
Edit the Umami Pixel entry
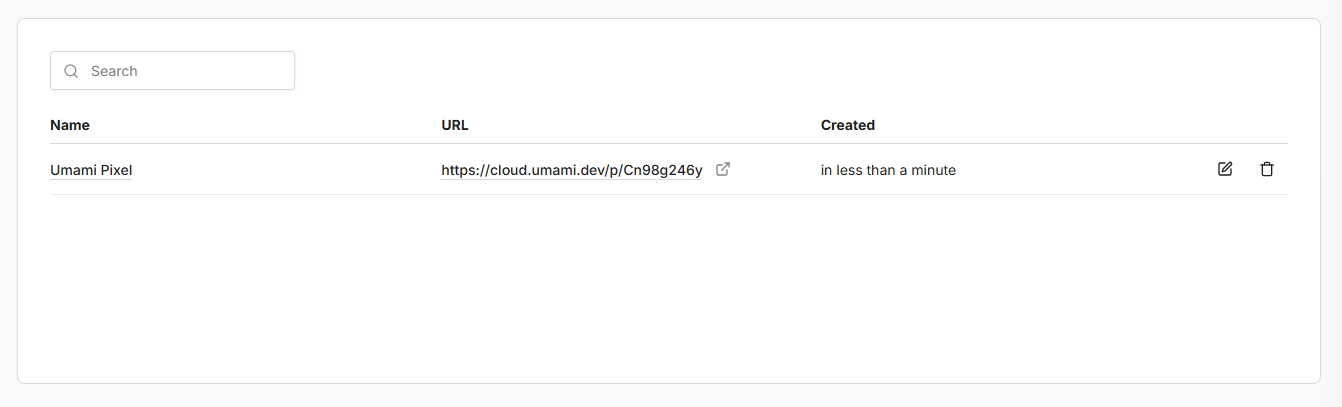coord(1225,169)
